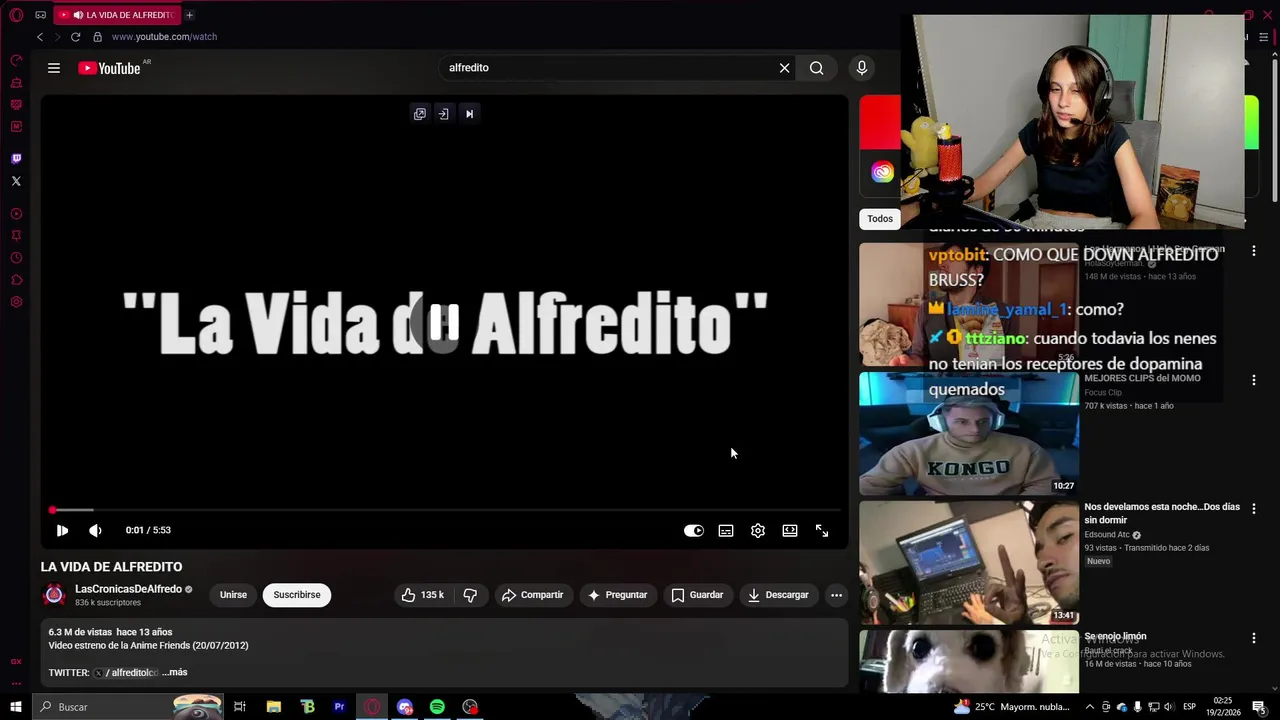Save video with Guardar button
This screenshot has height=720, width=1280.
pos(697,595)
